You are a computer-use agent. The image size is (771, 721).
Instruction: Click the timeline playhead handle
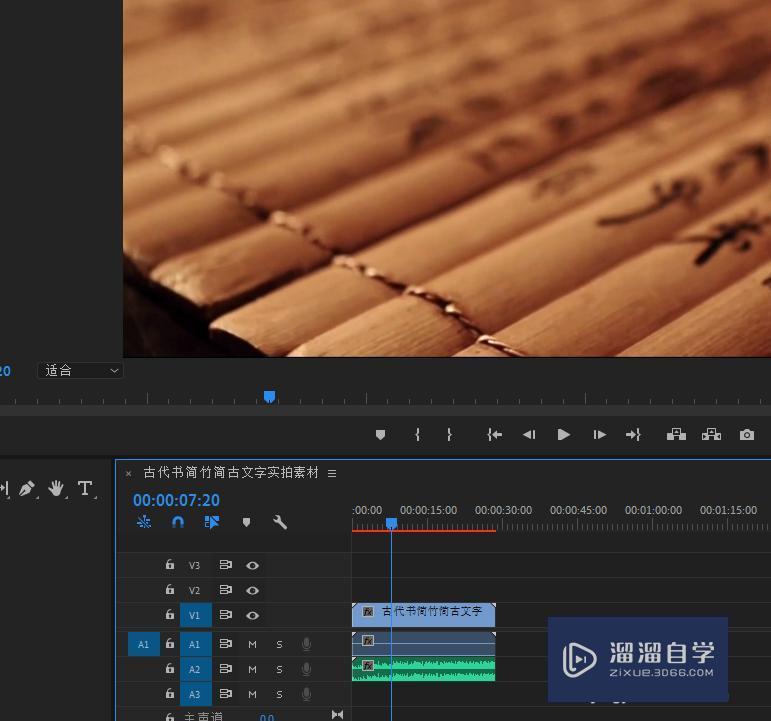coord(391,523)
